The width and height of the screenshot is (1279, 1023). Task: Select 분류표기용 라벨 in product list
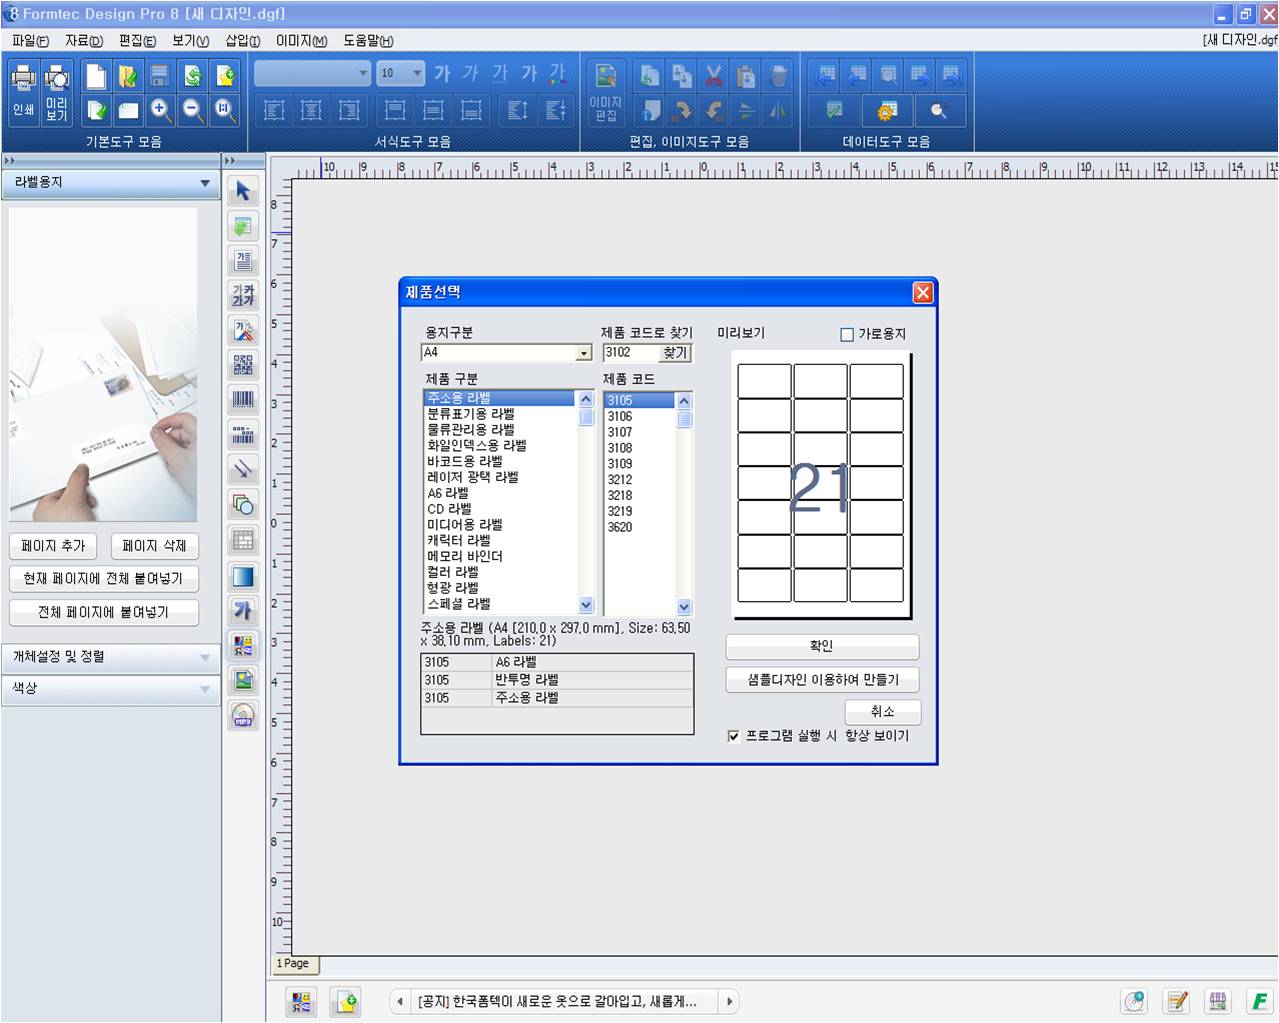click(471, 414)
